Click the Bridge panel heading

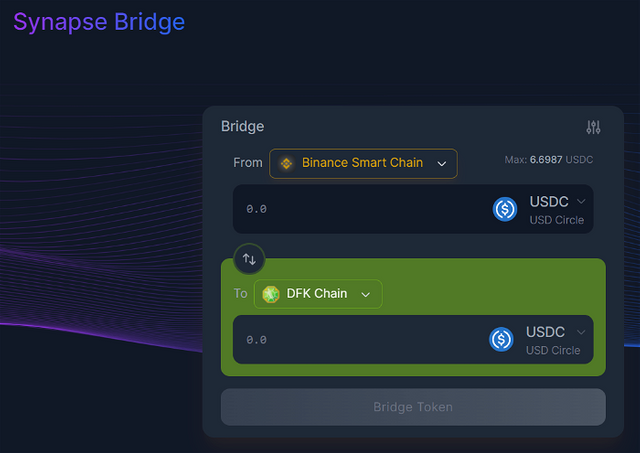242,127
